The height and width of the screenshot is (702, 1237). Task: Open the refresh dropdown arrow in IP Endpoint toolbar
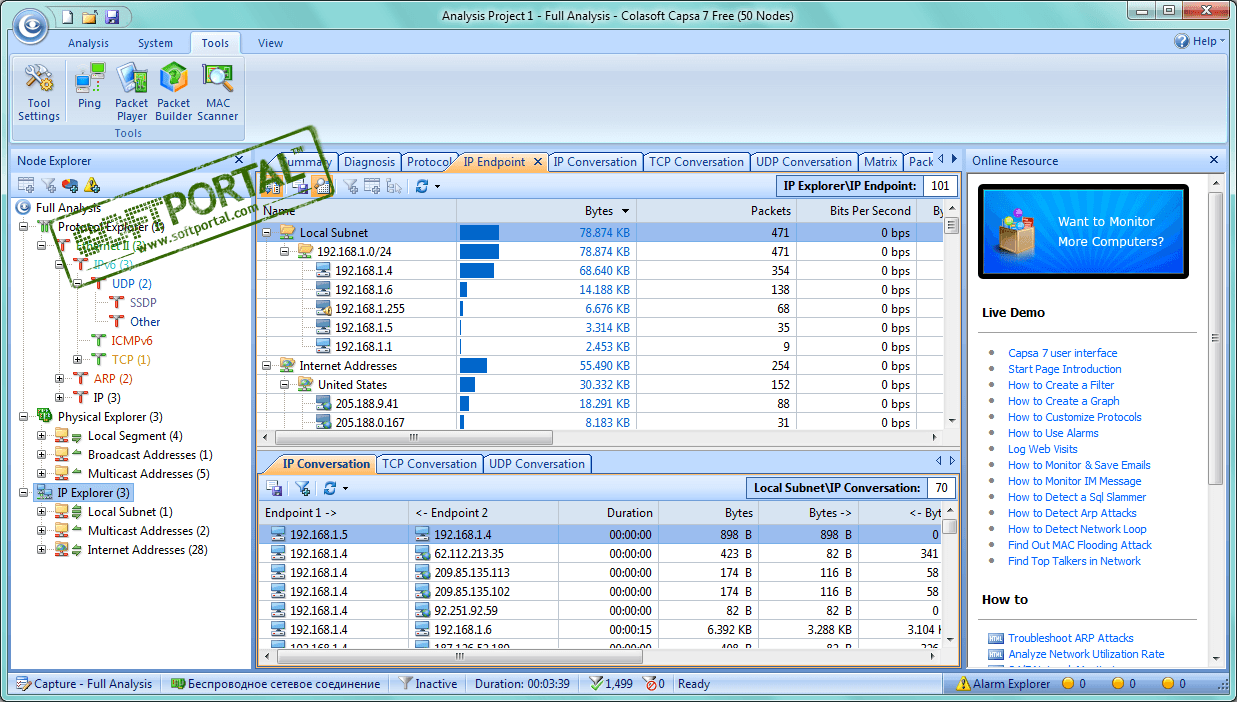pos(437,186)
